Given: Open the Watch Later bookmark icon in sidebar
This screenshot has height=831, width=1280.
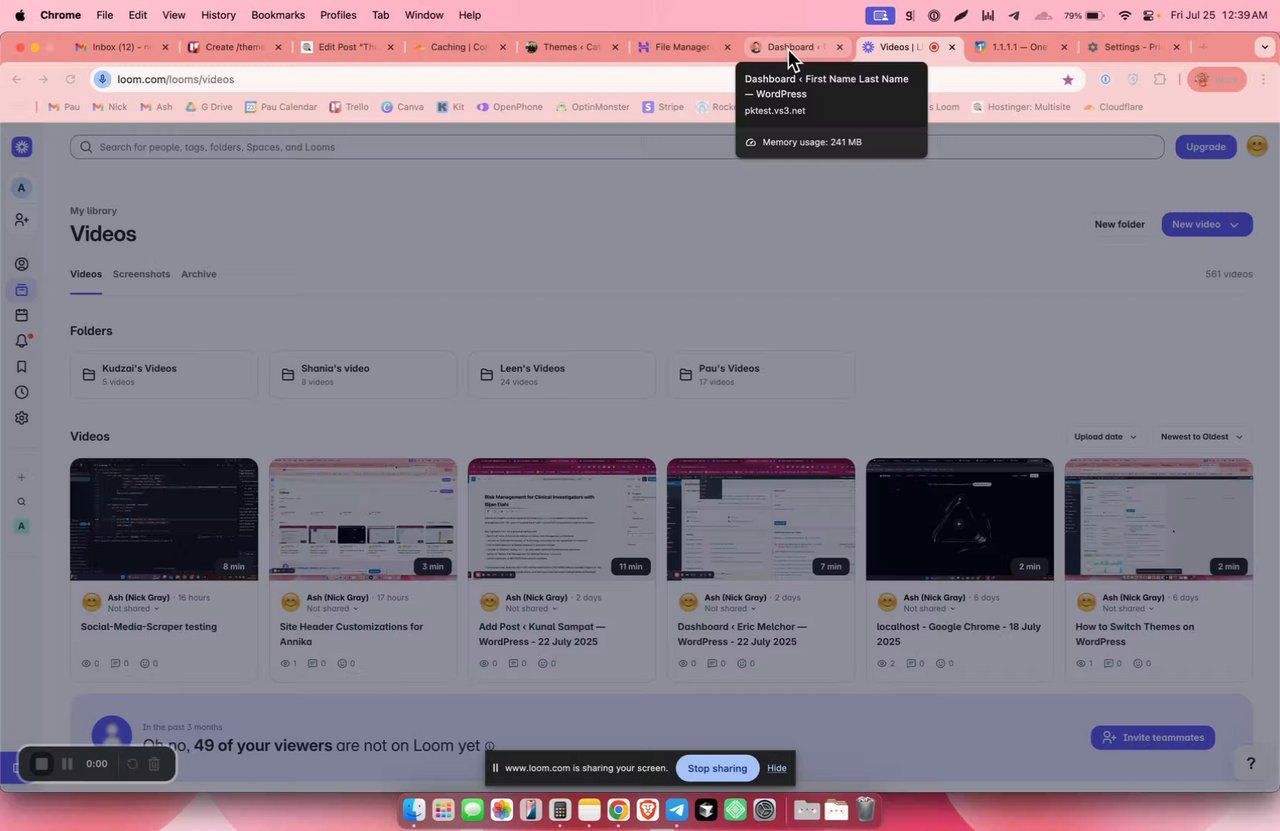Looking at the screenshot, I should point(22,367).
